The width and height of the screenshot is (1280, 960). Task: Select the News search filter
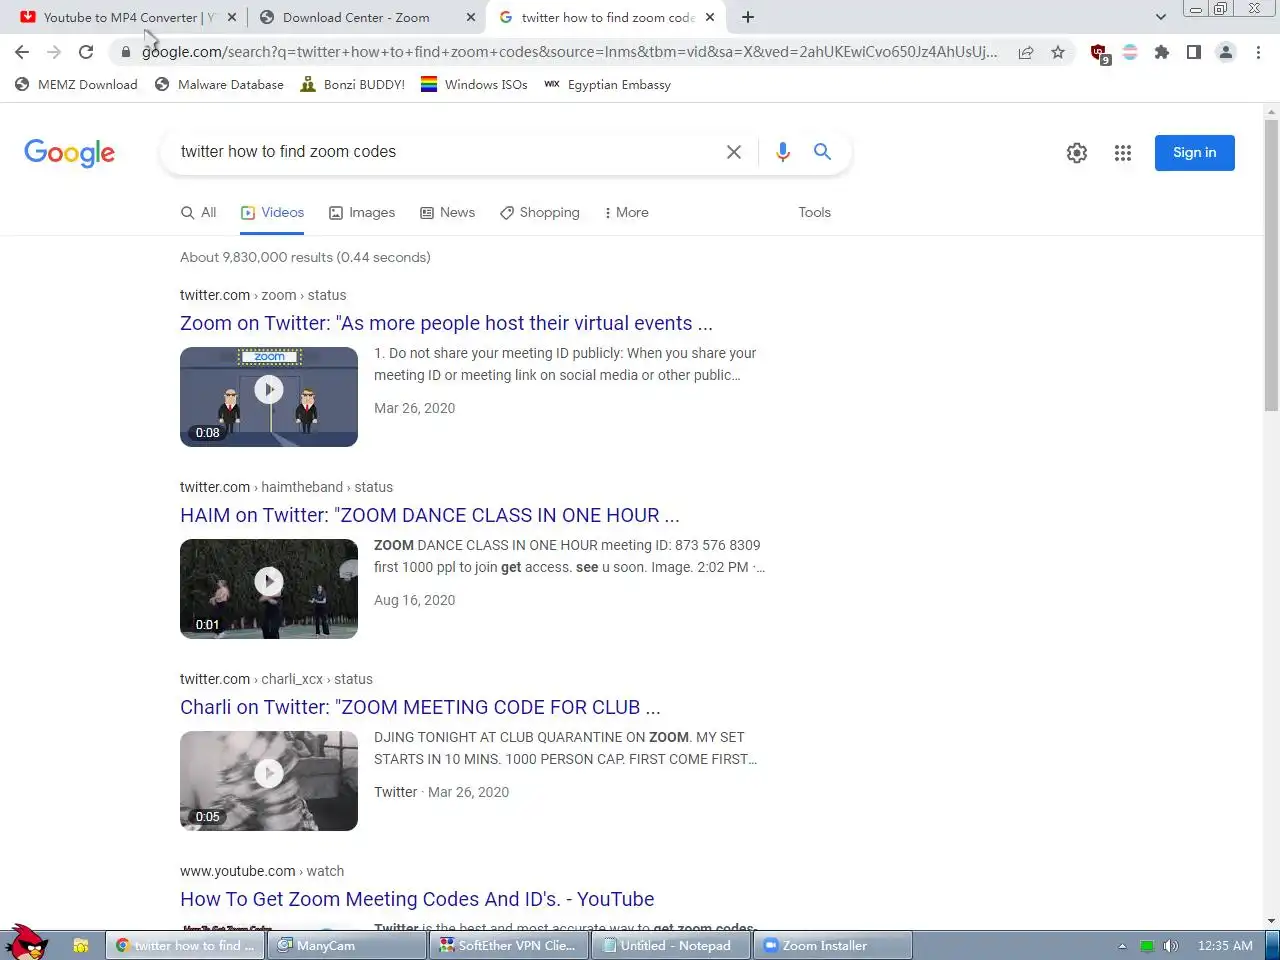[x=447, y=212]
